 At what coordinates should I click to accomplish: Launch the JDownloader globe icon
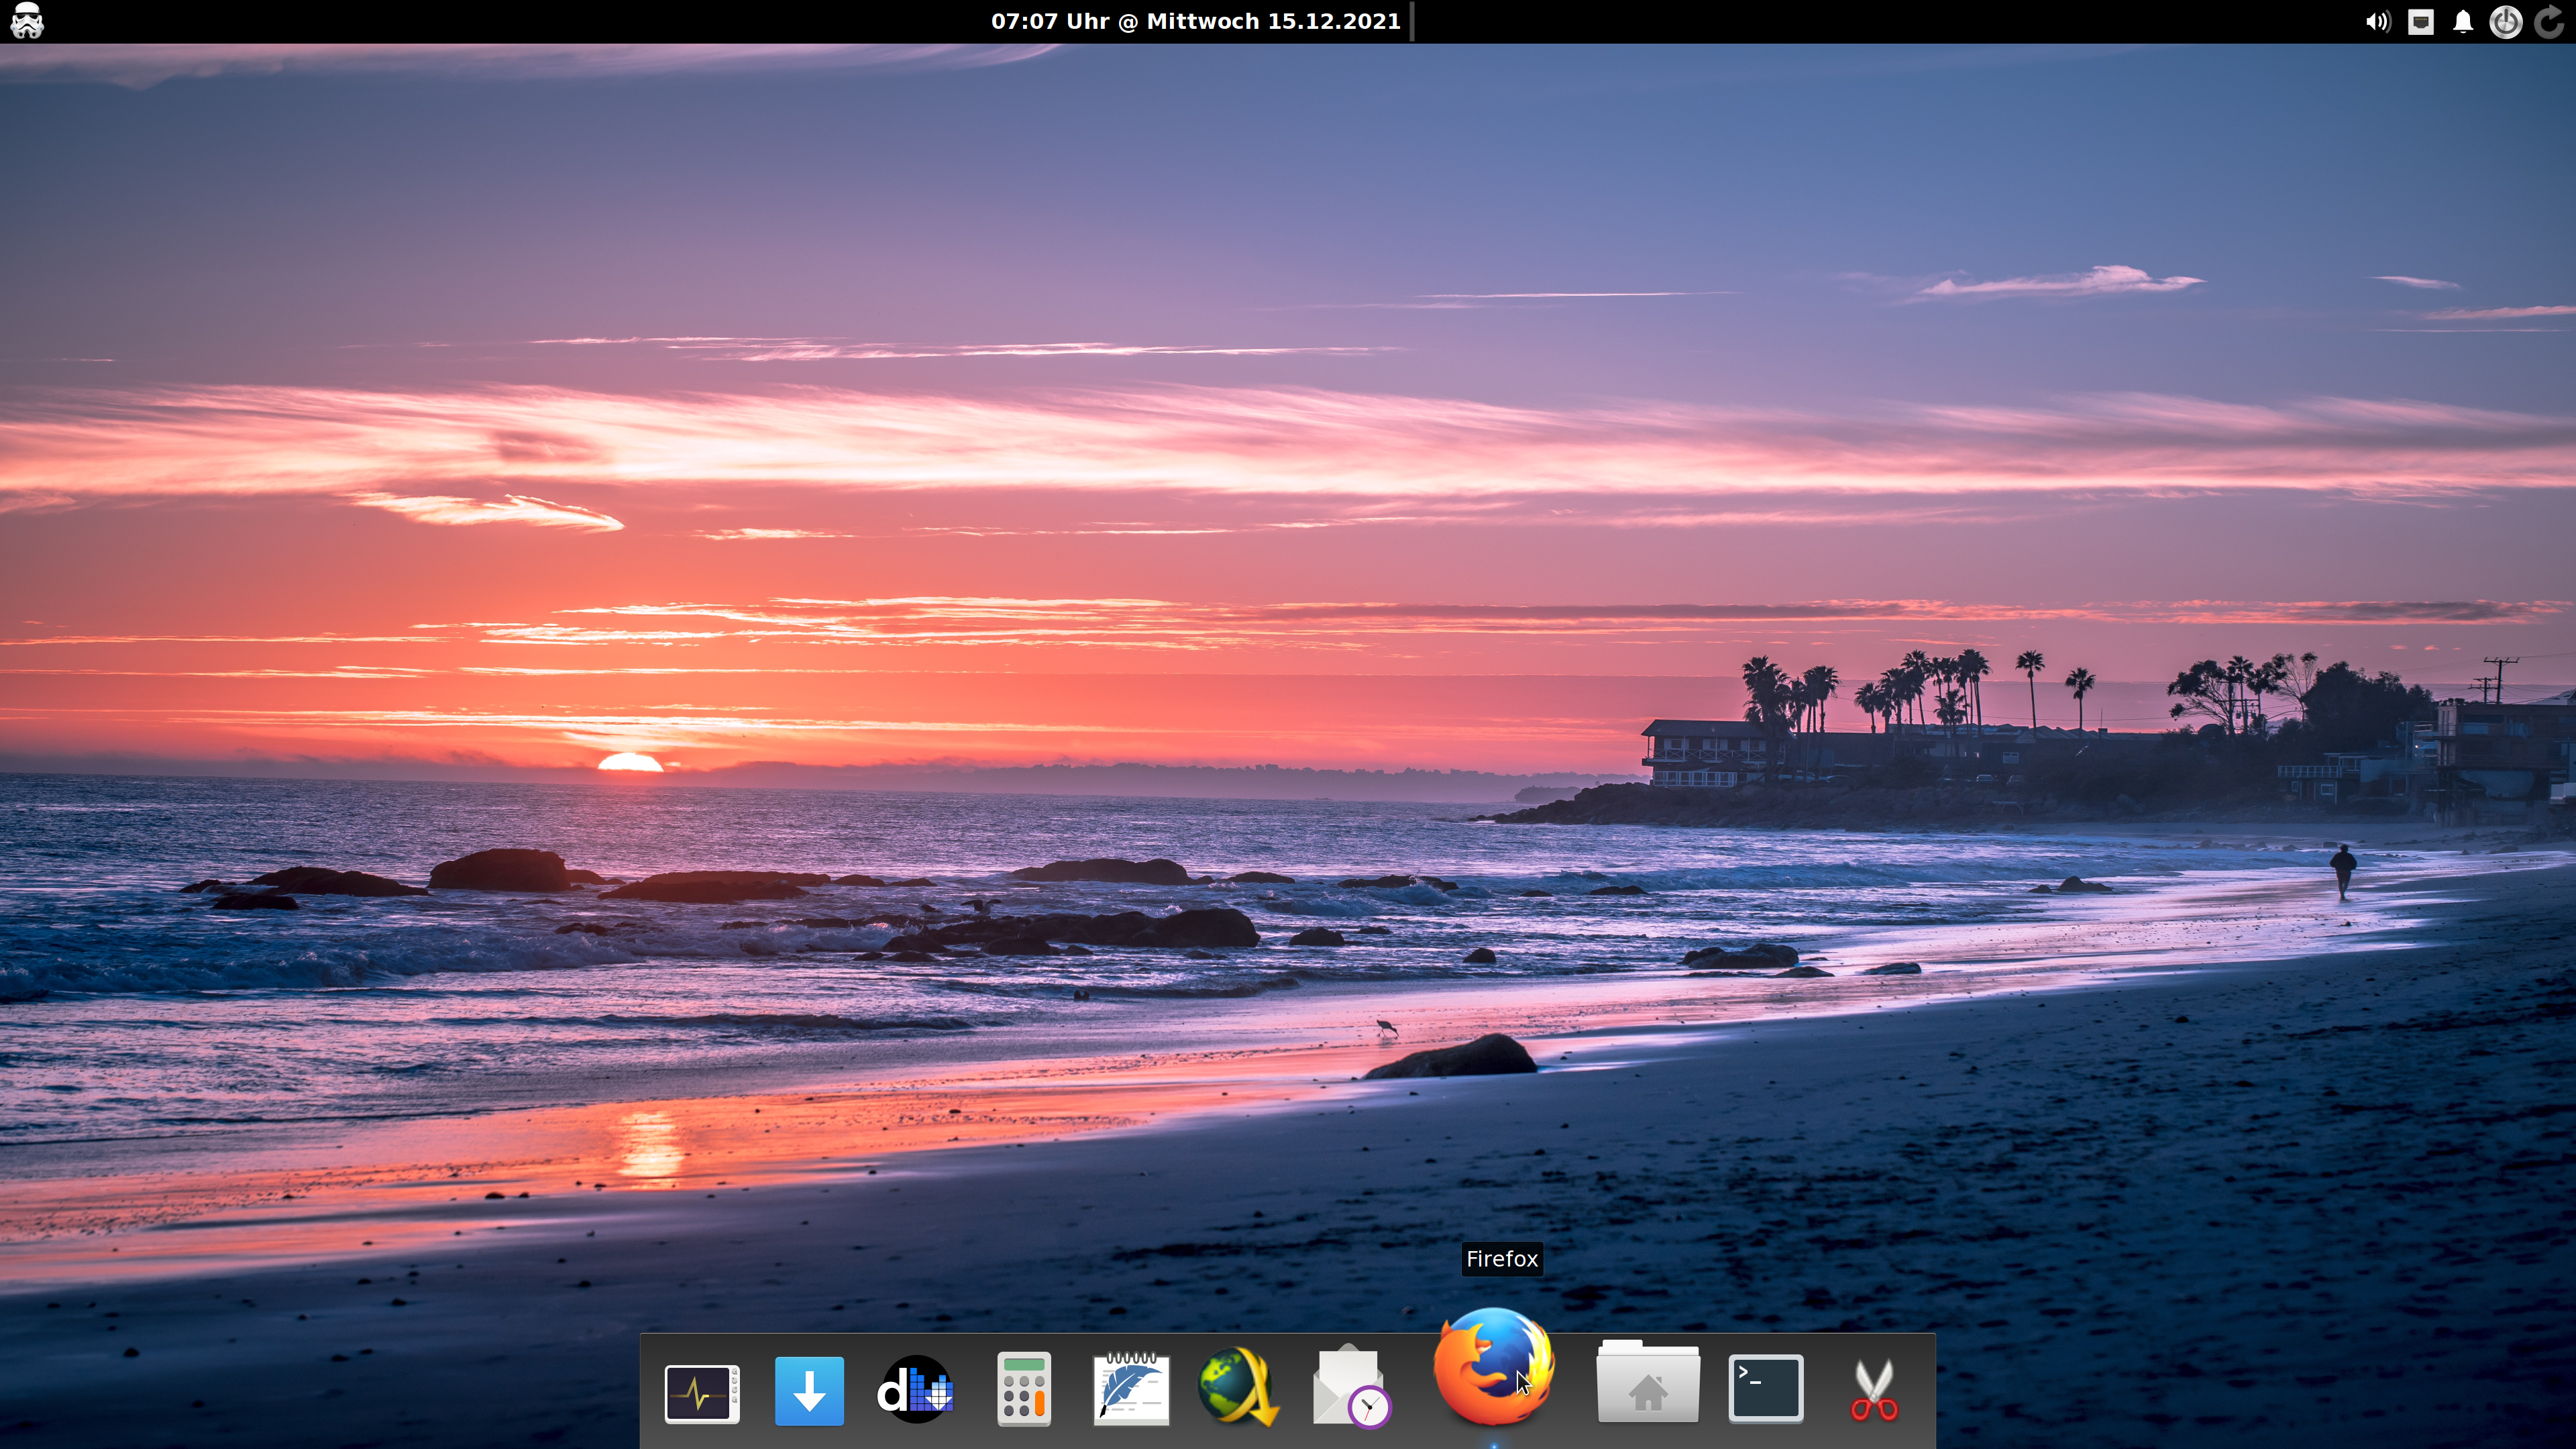[x=1238, y=1387]
